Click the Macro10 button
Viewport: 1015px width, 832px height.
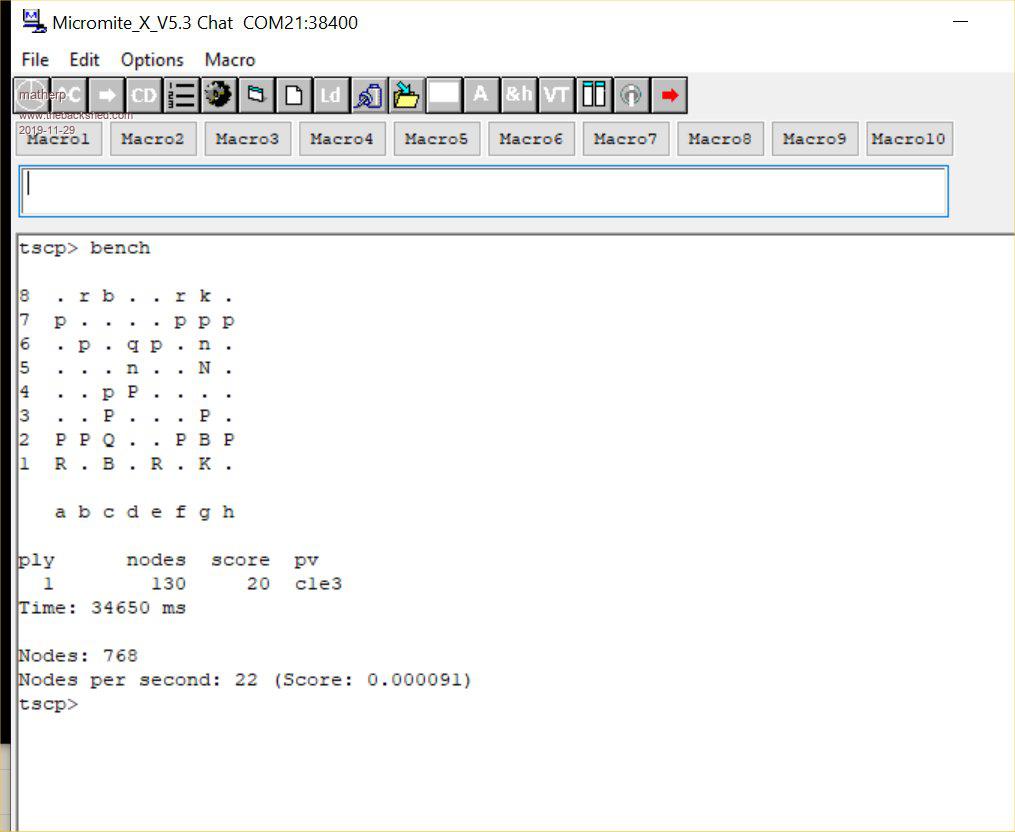[908, 139]
